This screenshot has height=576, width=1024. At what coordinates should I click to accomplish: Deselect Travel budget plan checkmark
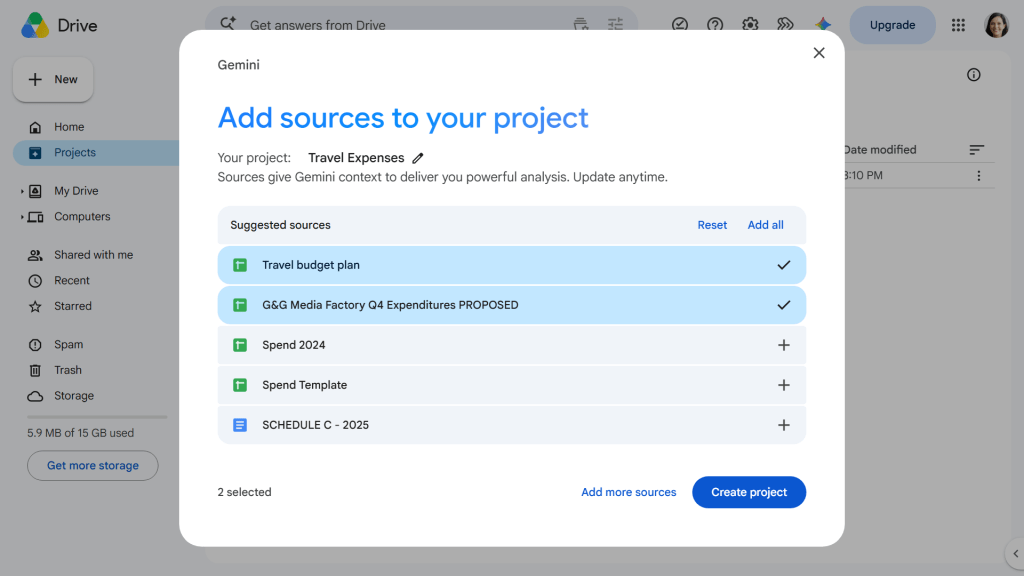point(784,265)
